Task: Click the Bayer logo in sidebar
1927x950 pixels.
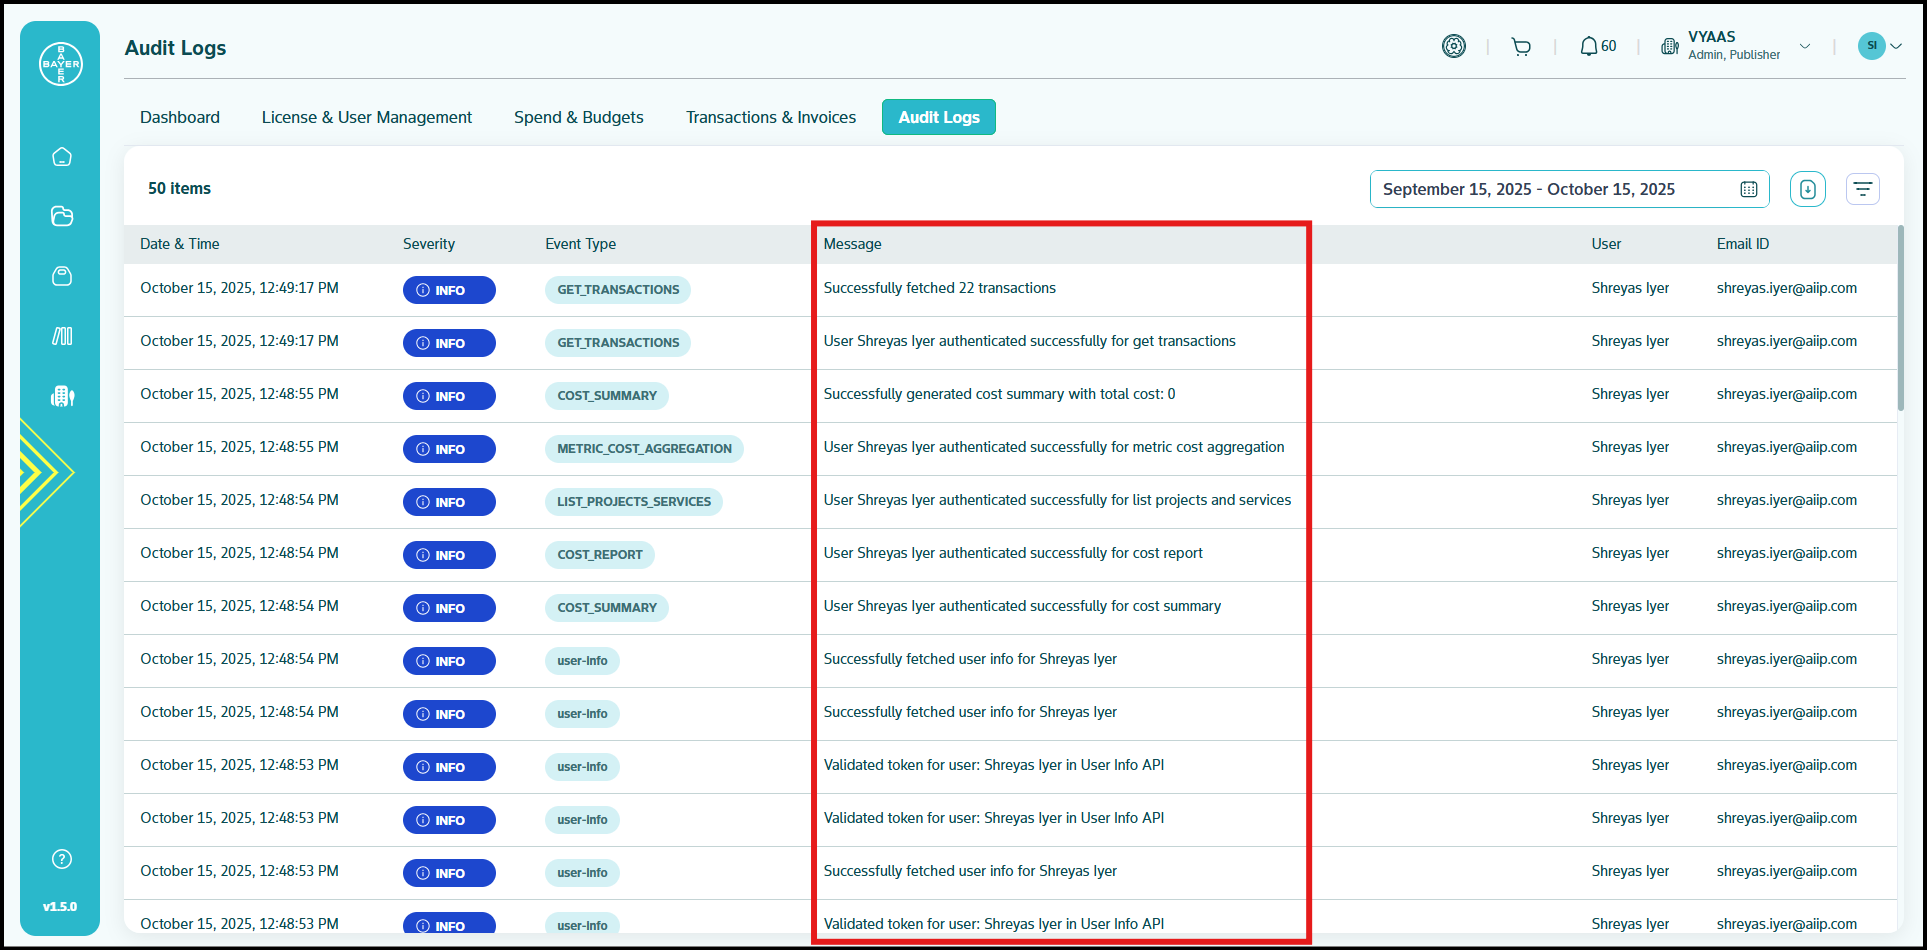Action: point(61,64)
